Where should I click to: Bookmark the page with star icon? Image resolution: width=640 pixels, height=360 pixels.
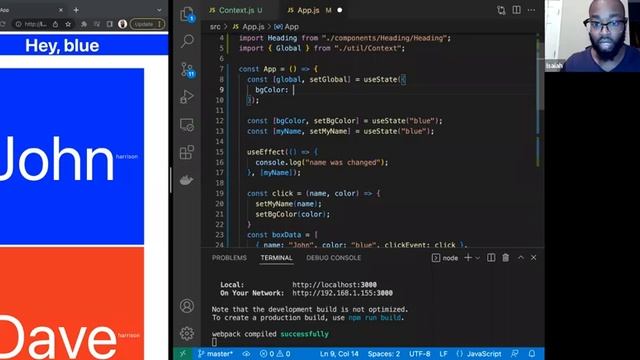click(68, 24)
